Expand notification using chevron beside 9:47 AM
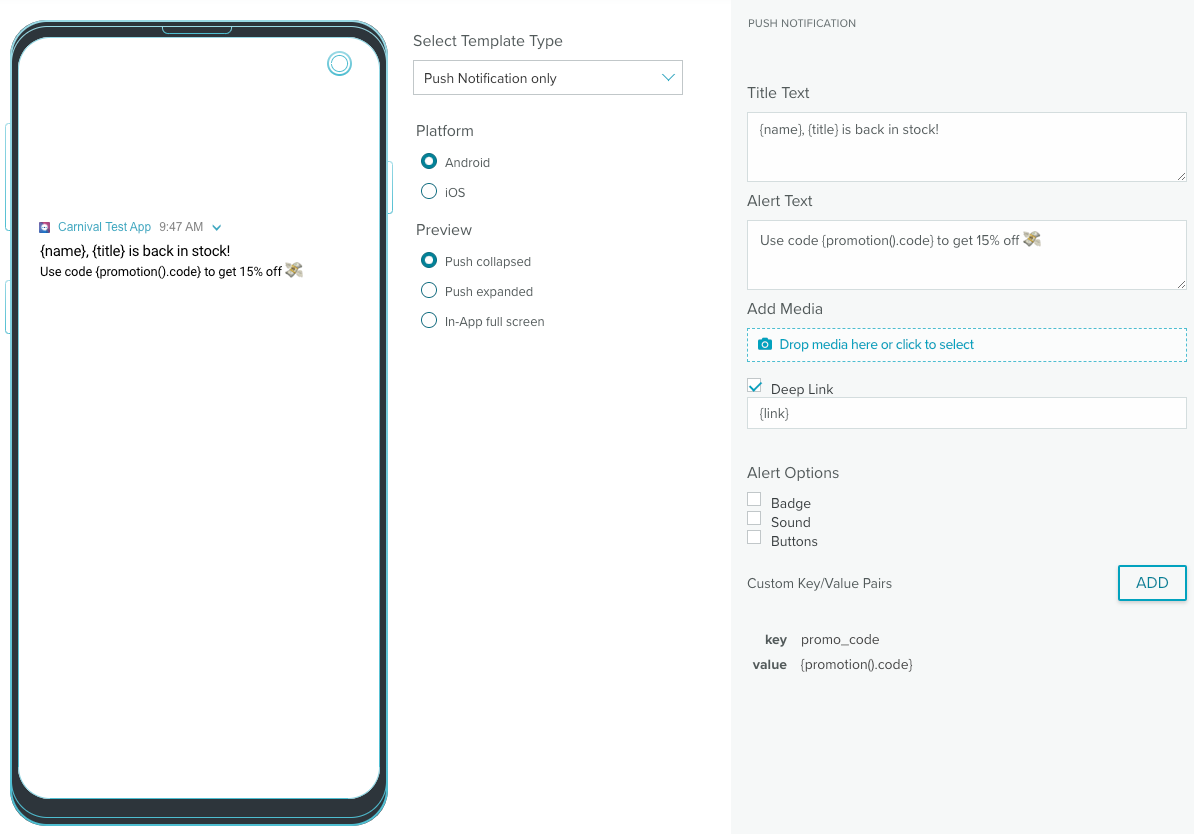This screenshot has height=834, width=1194. [217, 228]
